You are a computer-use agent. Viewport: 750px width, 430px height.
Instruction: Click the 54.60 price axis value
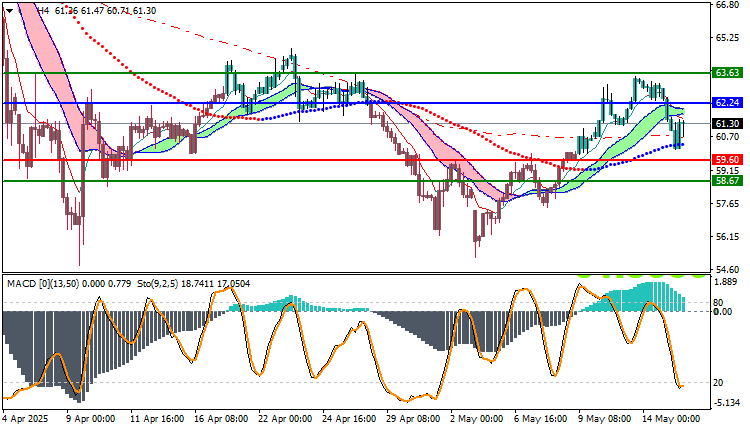[727, 270]
